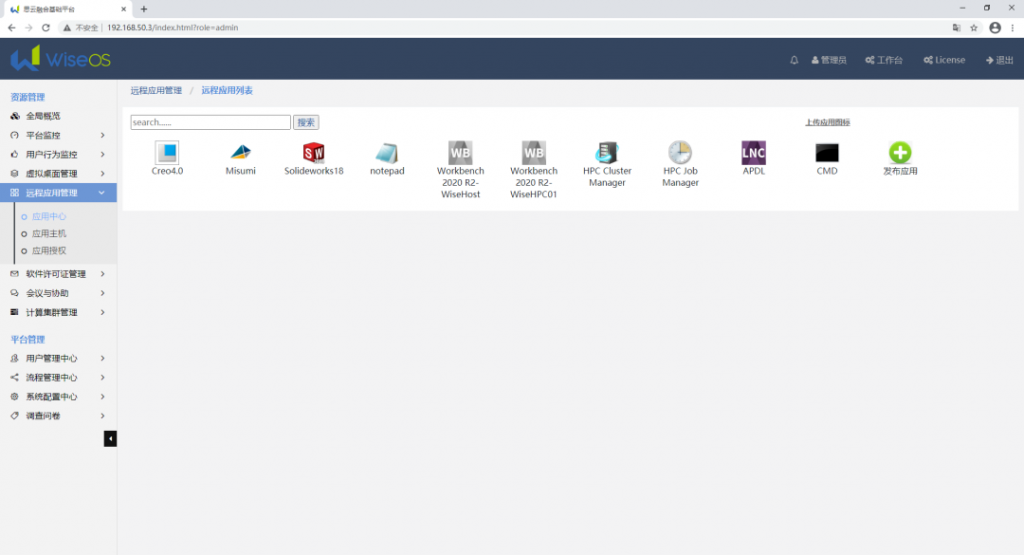
Task: Open the APDL application icon
Action: coord(753,153)
